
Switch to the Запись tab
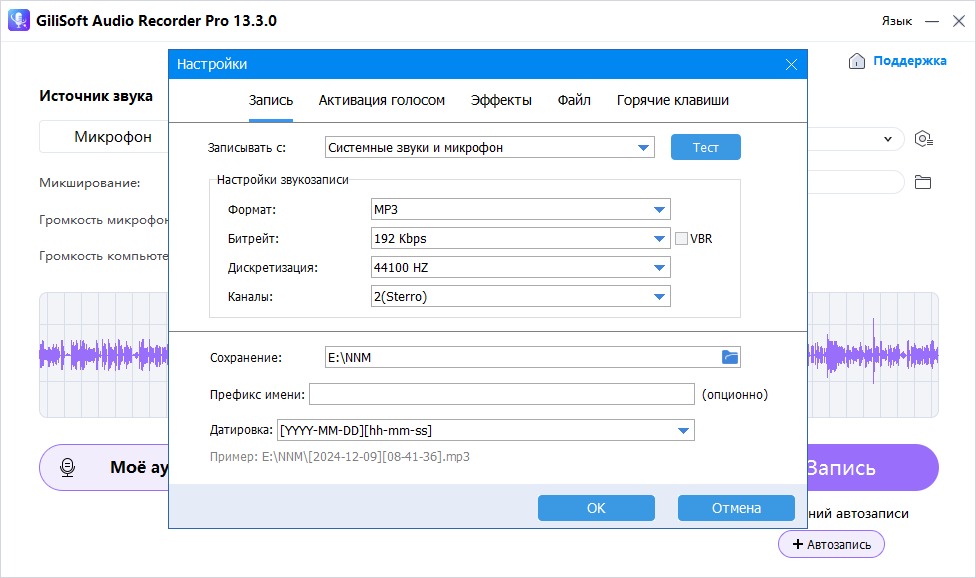pyautogui.click(x=271, y=101)
